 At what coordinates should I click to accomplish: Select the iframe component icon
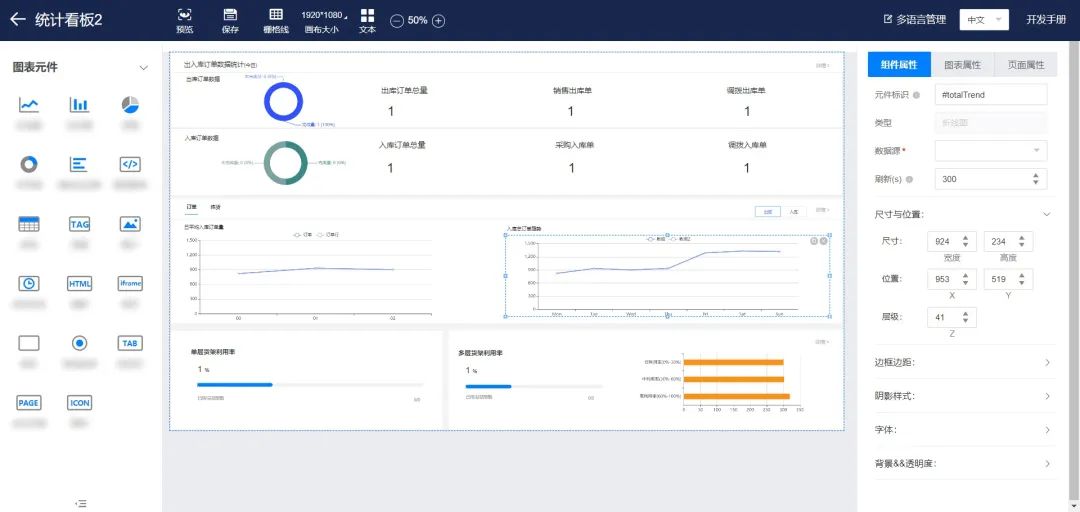[130, 284]
